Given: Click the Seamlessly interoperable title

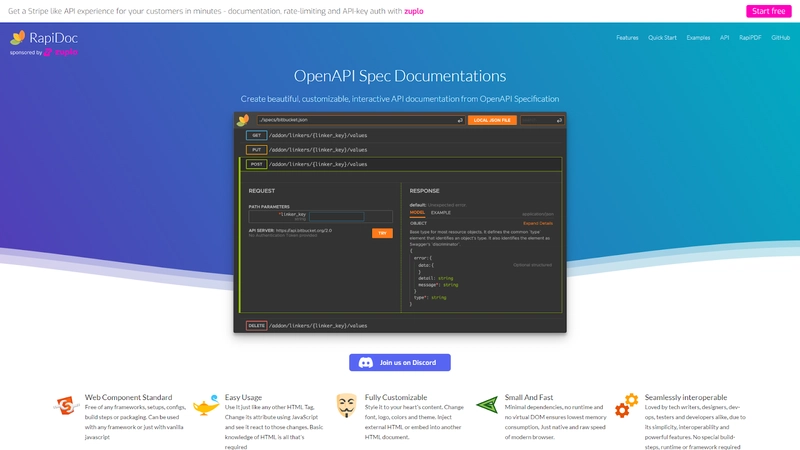Looking at the screenshot, I should (686, 397).
